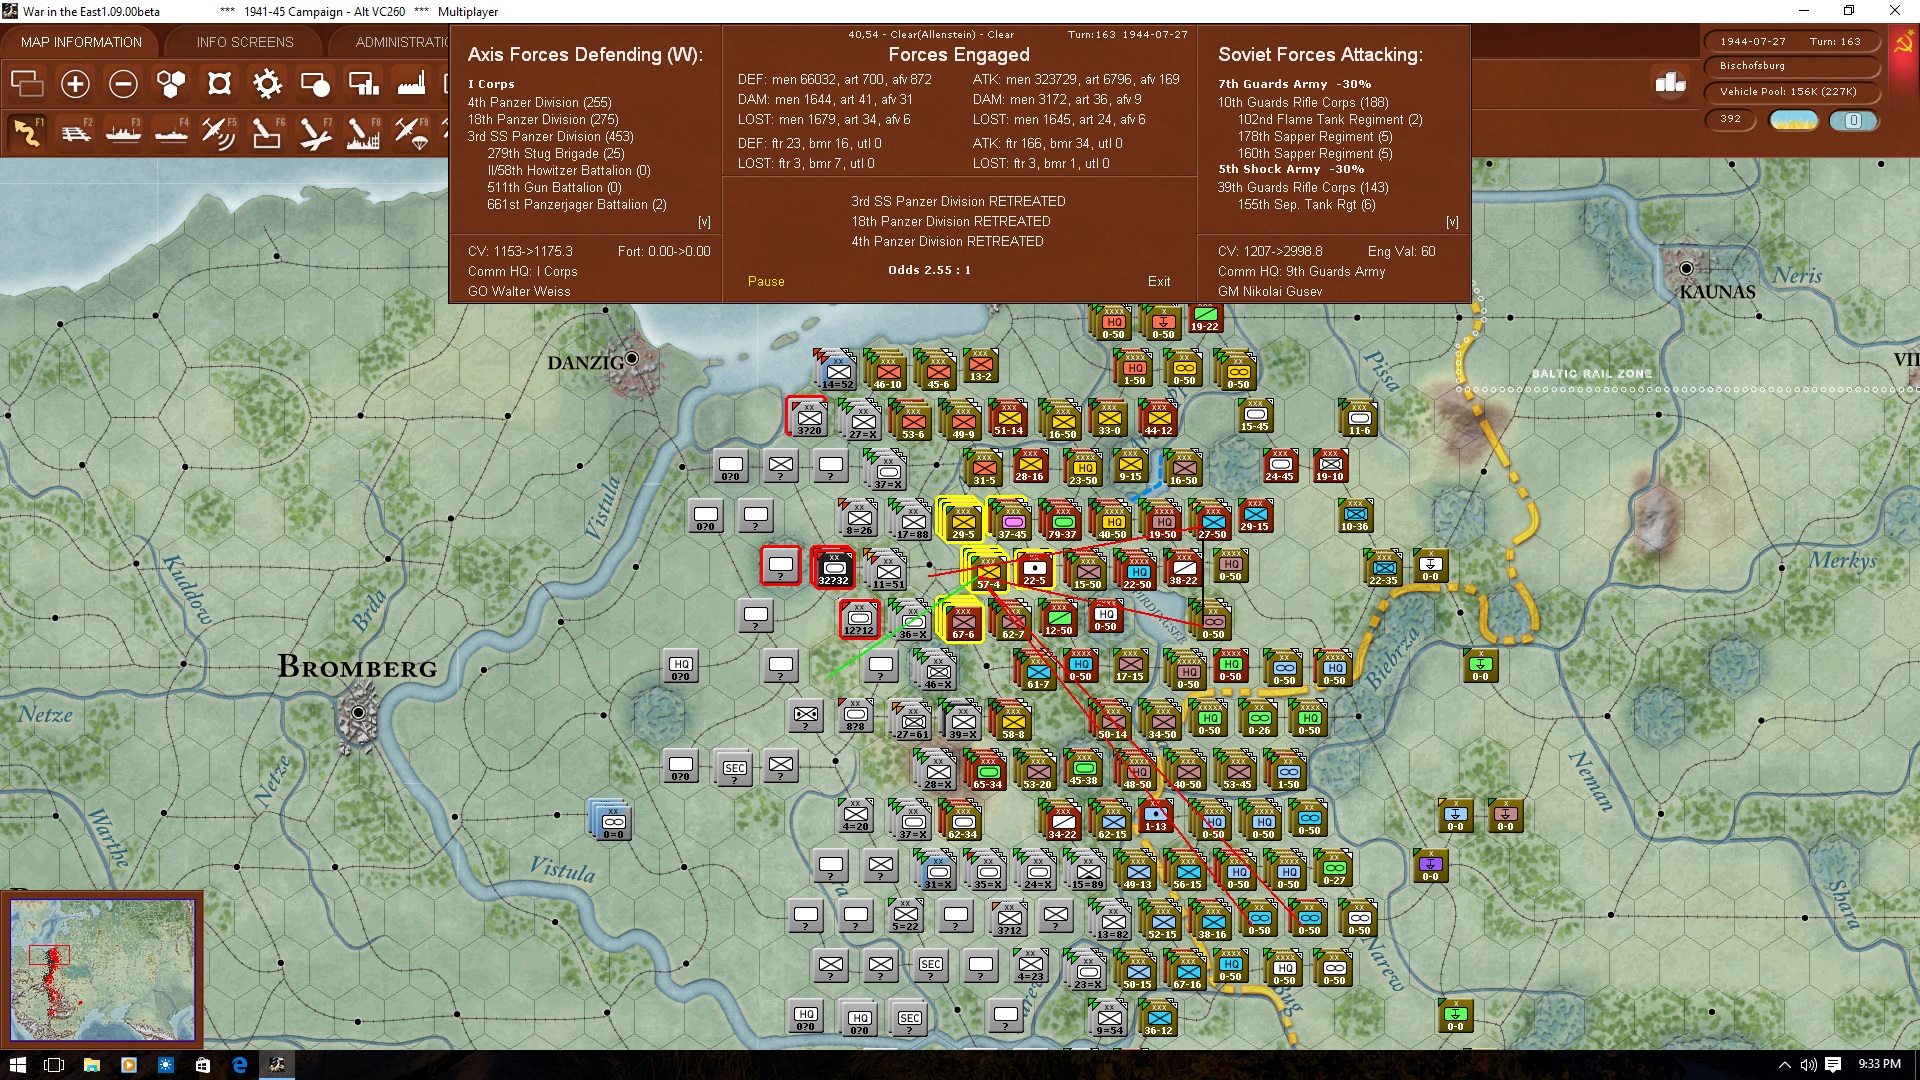Select the 13-2 Soviet counter
Screen dimensions: 1920x1080
pos(980,366)
